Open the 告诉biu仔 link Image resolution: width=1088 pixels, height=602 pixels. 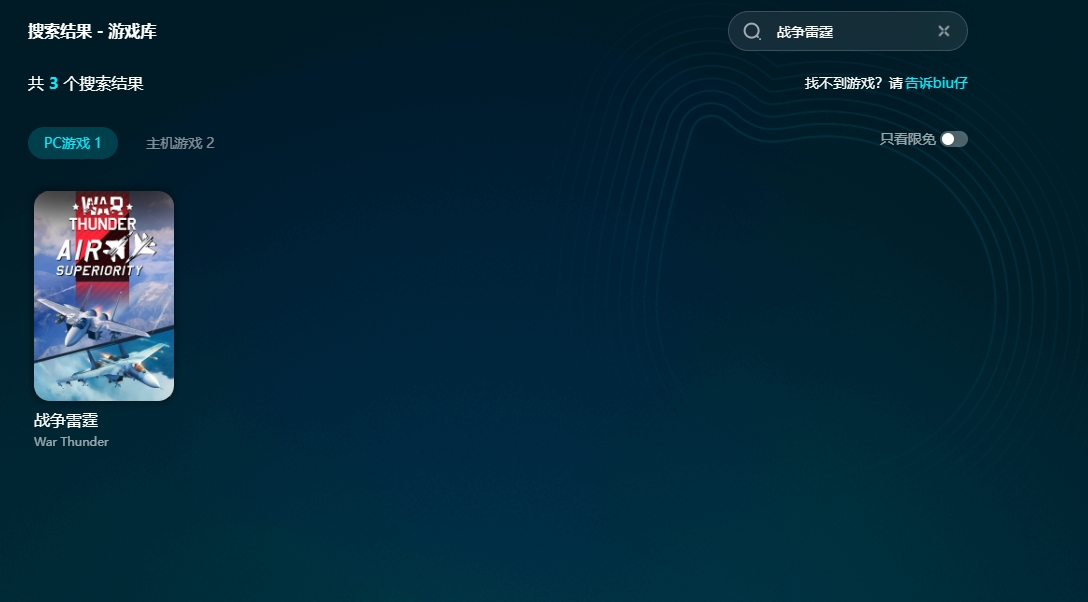[x=936, y=83]
